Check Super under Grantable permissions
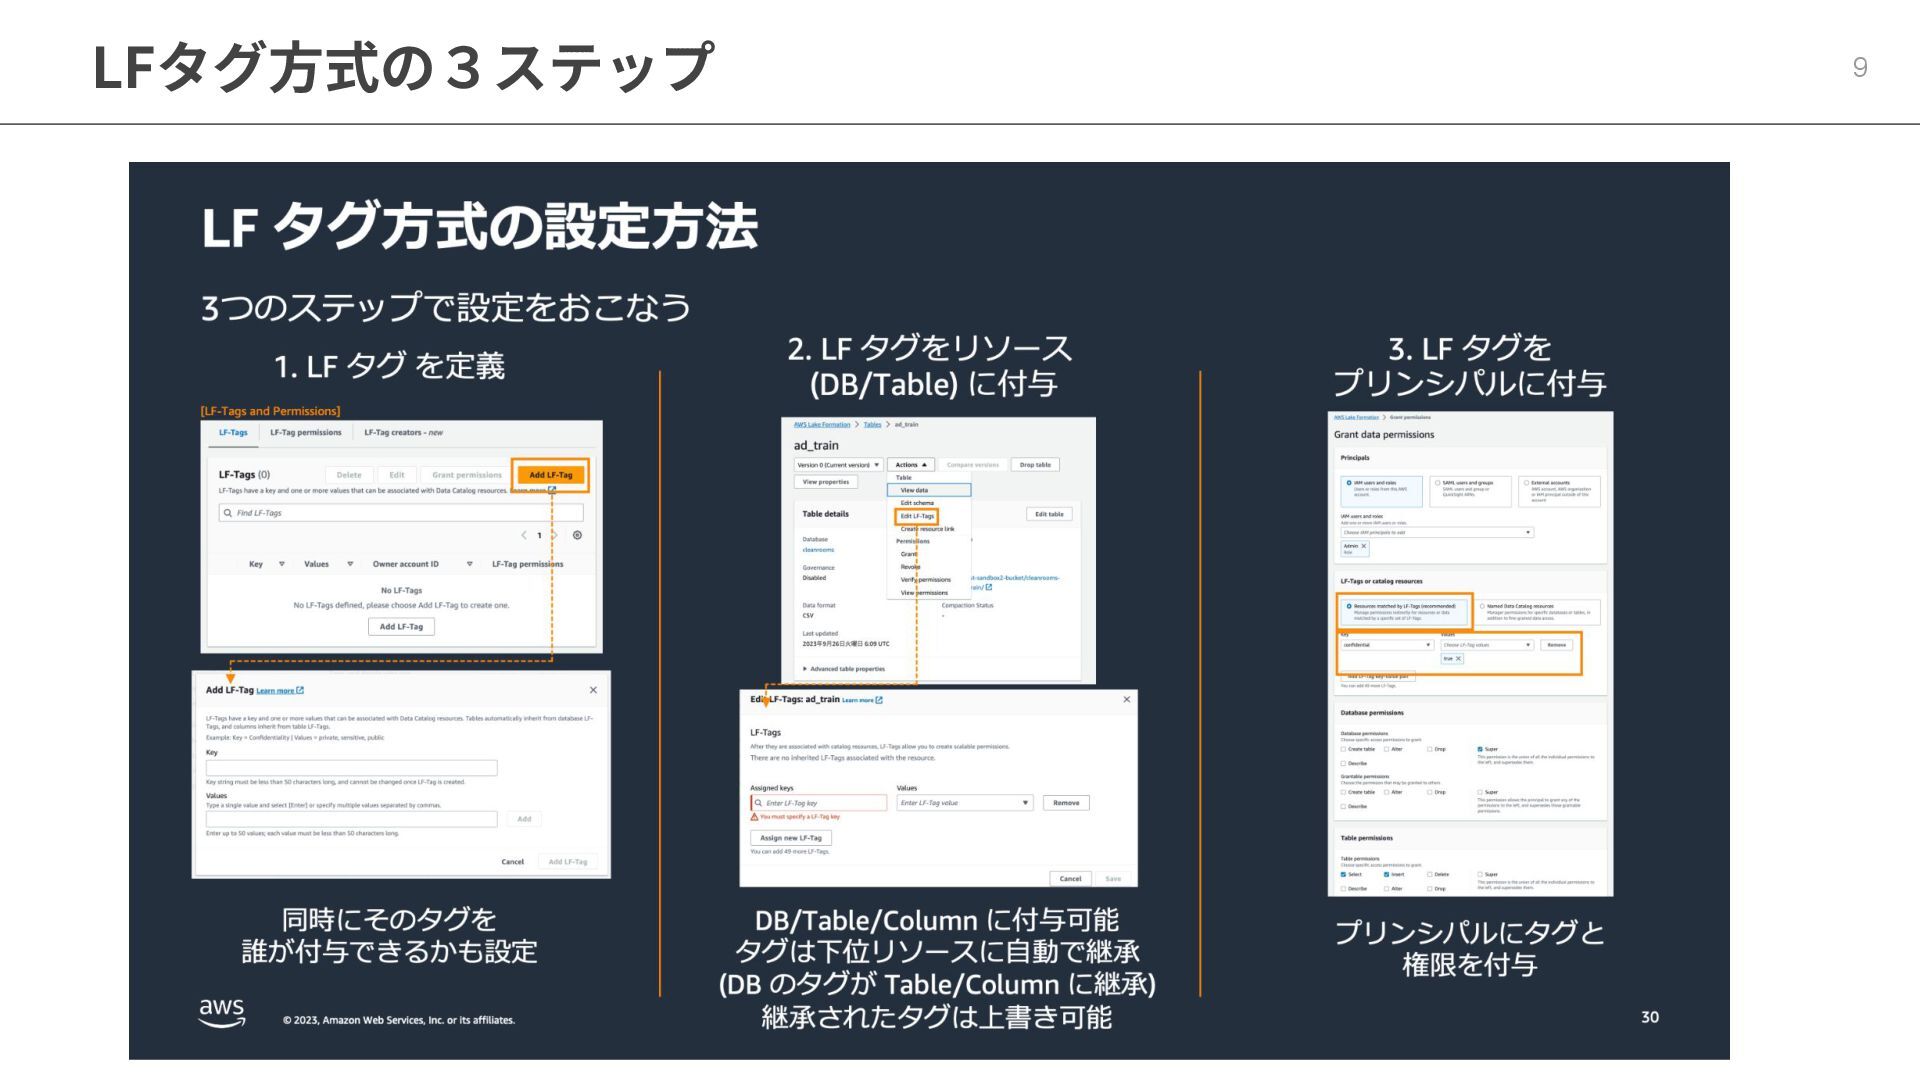 [1480, 792]
